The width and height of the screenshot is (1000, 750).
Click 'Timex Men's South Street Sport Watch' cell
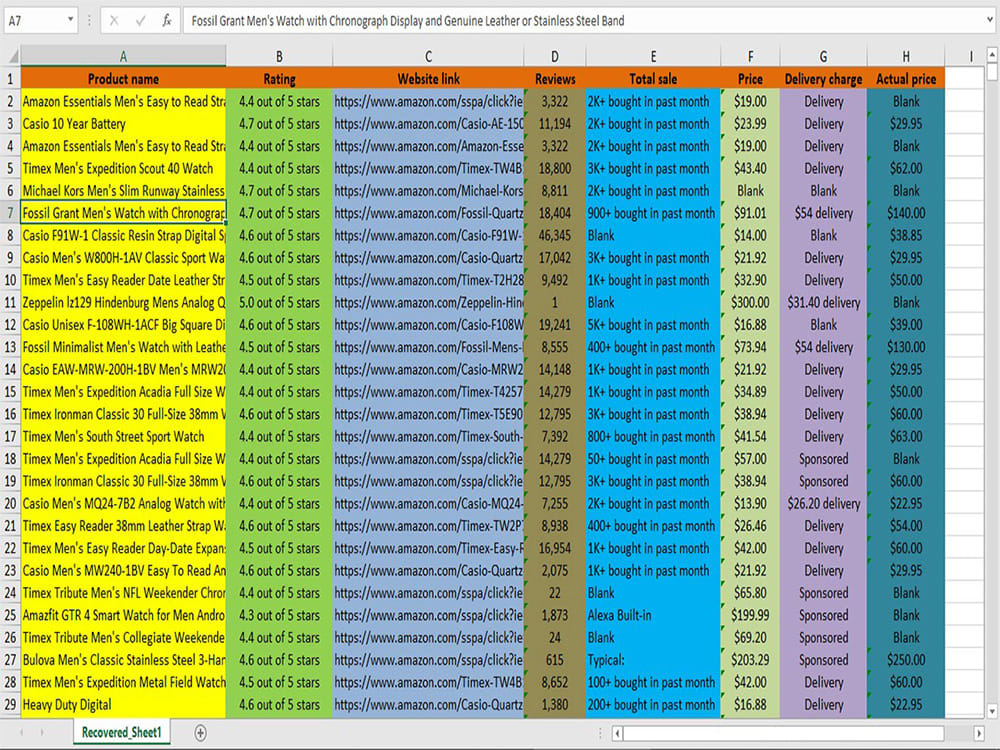(123, 437)
